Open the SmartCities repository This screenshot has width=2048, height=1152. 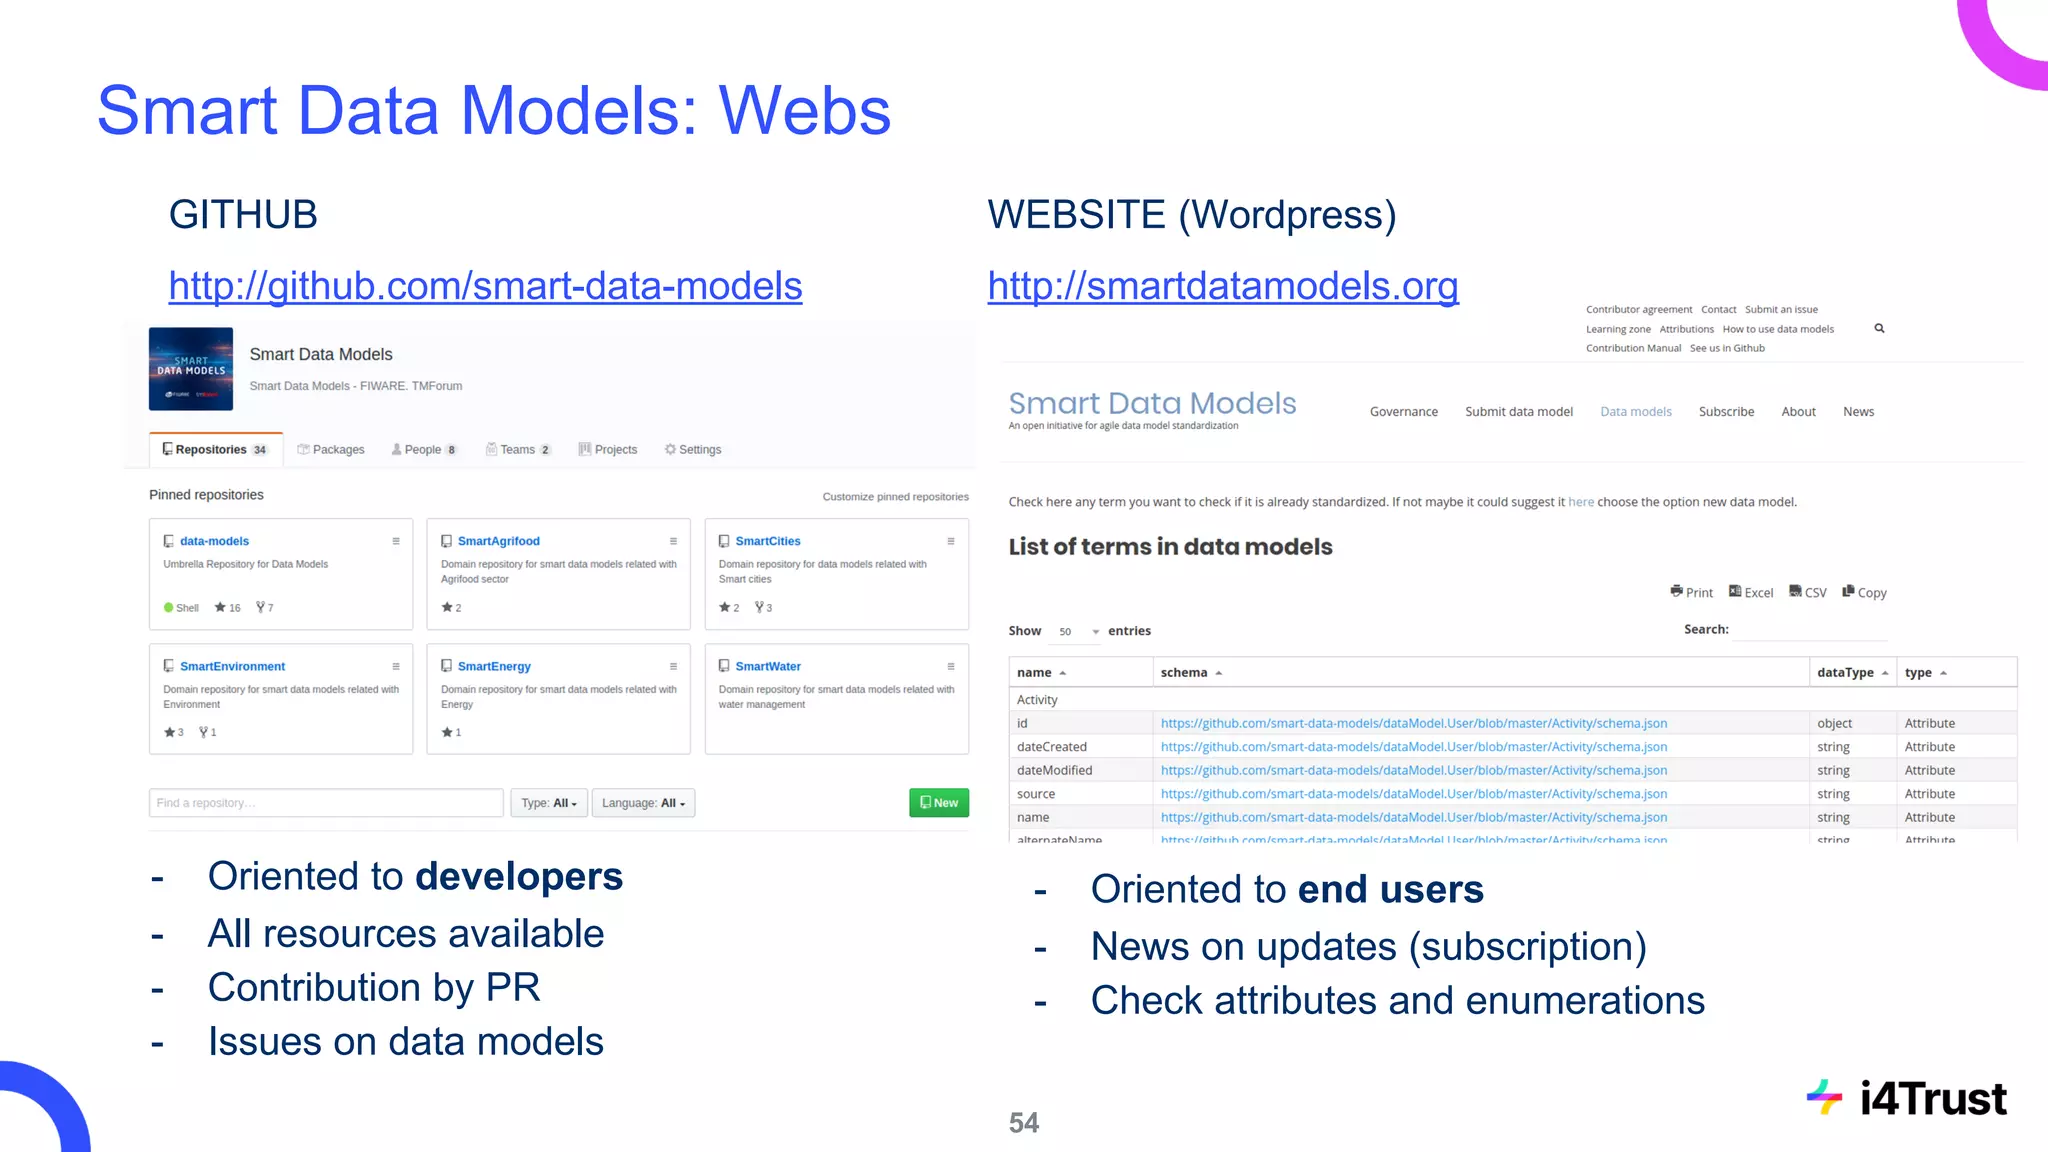coord(768,541)
